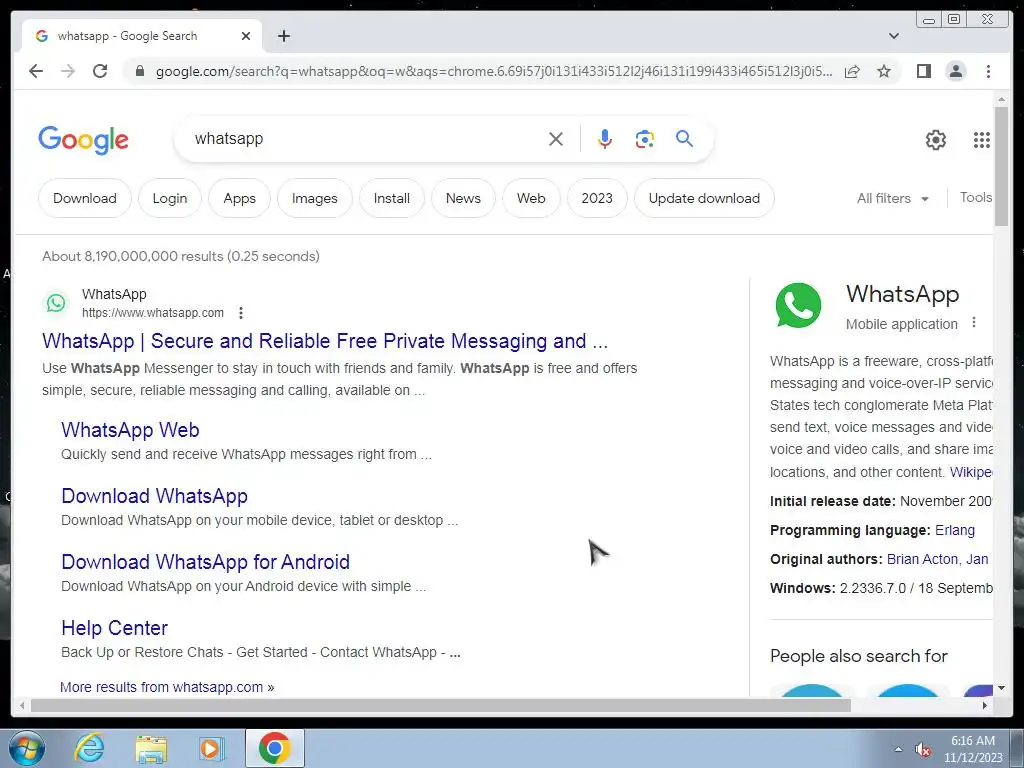Click the scroll down arrow

1001,688
